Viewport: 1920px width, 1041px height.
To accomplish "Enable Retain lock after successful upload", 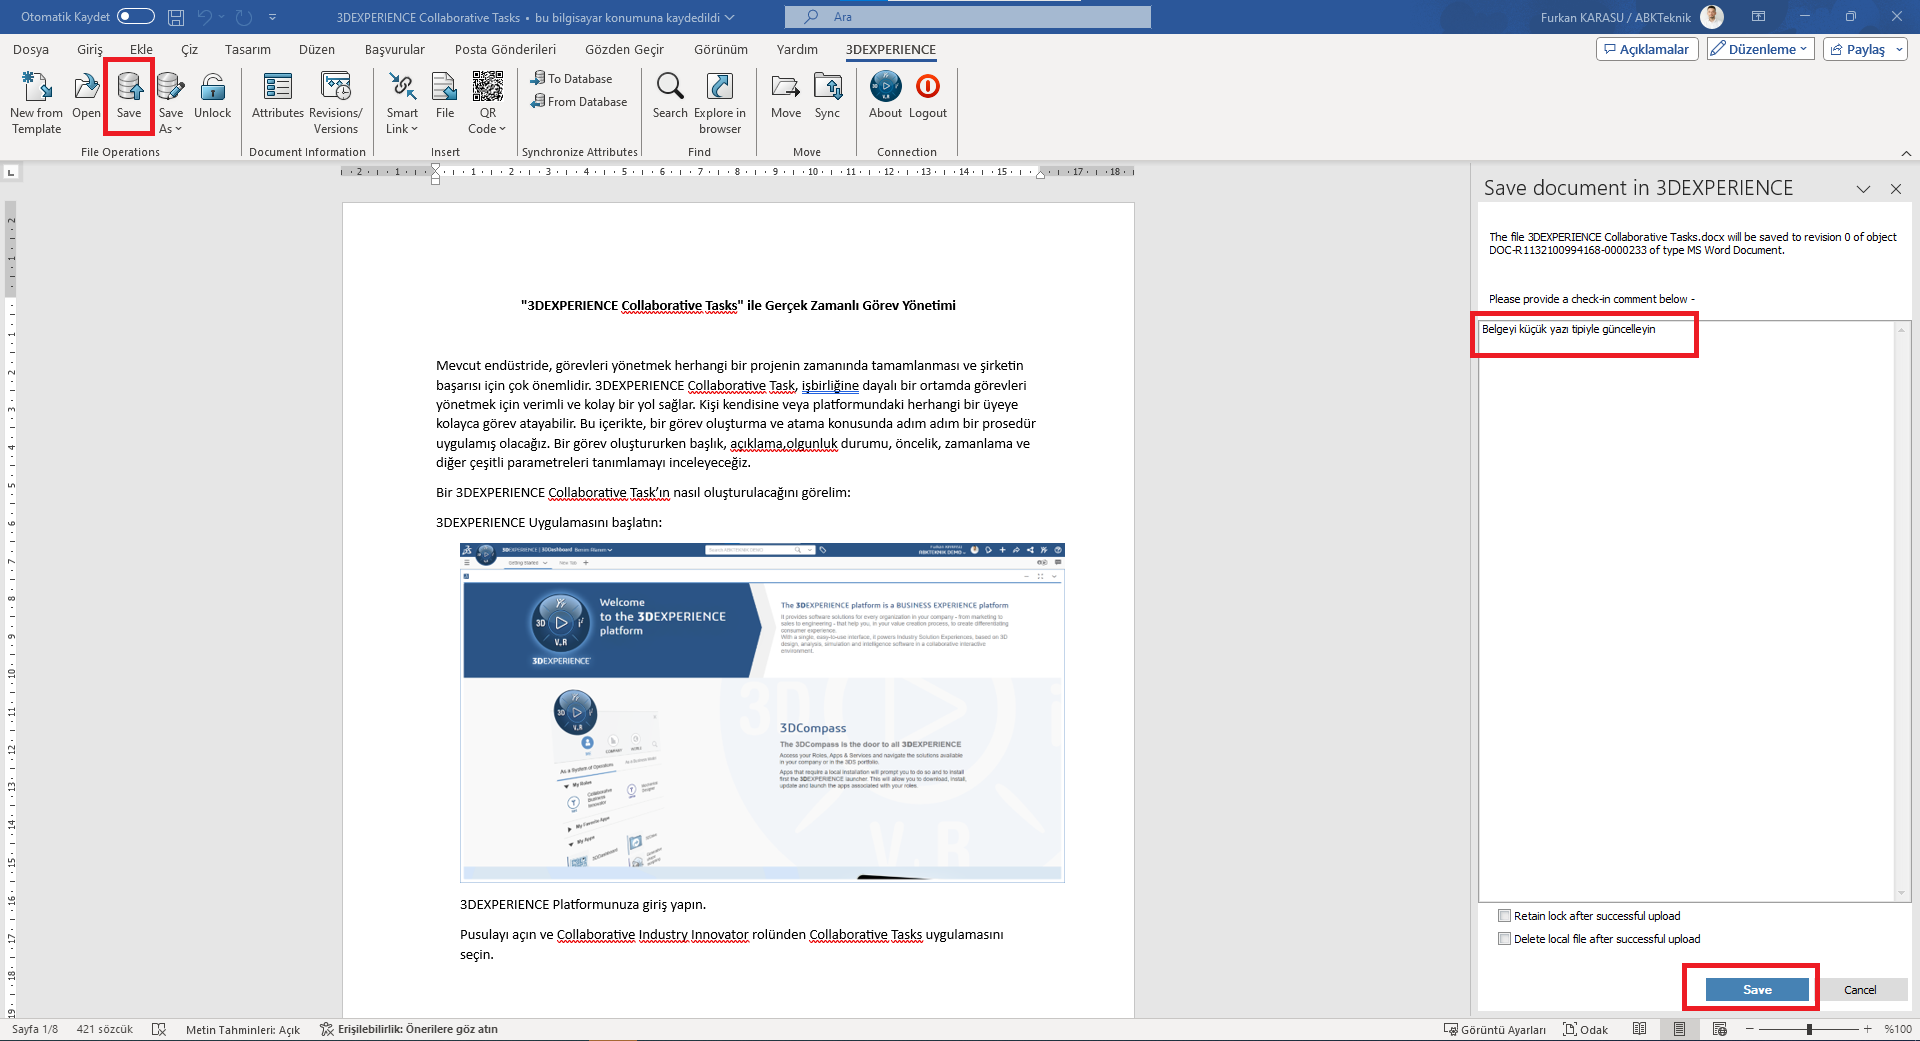I will click(x=1504, y=916).
